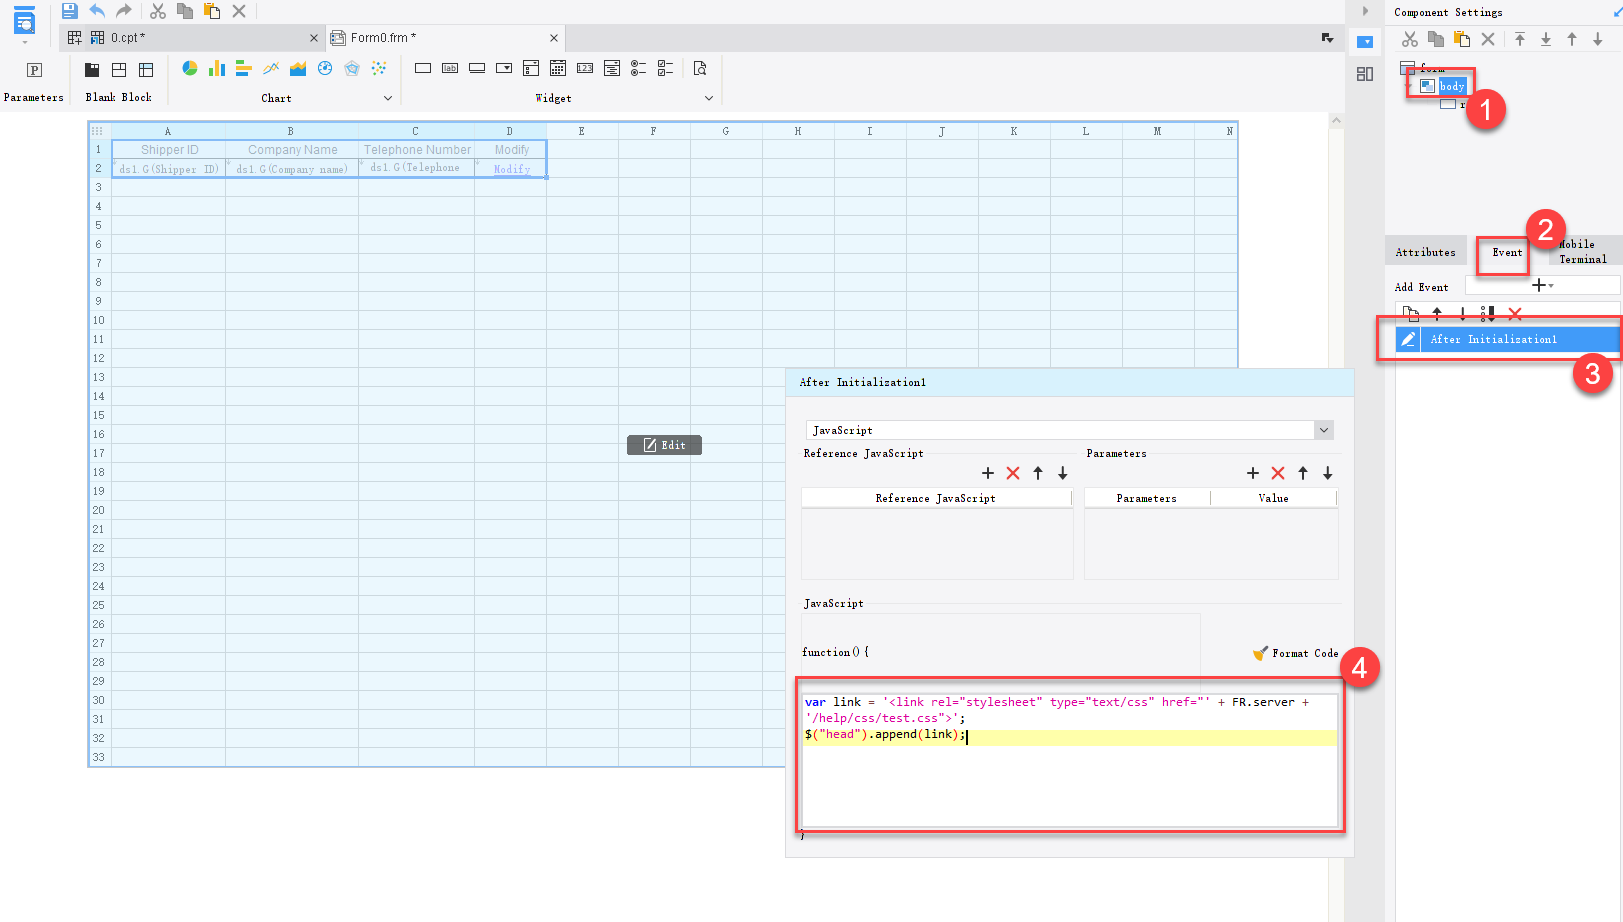This screenshot has height=922, width=1623.
Task: Add a new Reference JavaScript entry
Action: (988, 473)
